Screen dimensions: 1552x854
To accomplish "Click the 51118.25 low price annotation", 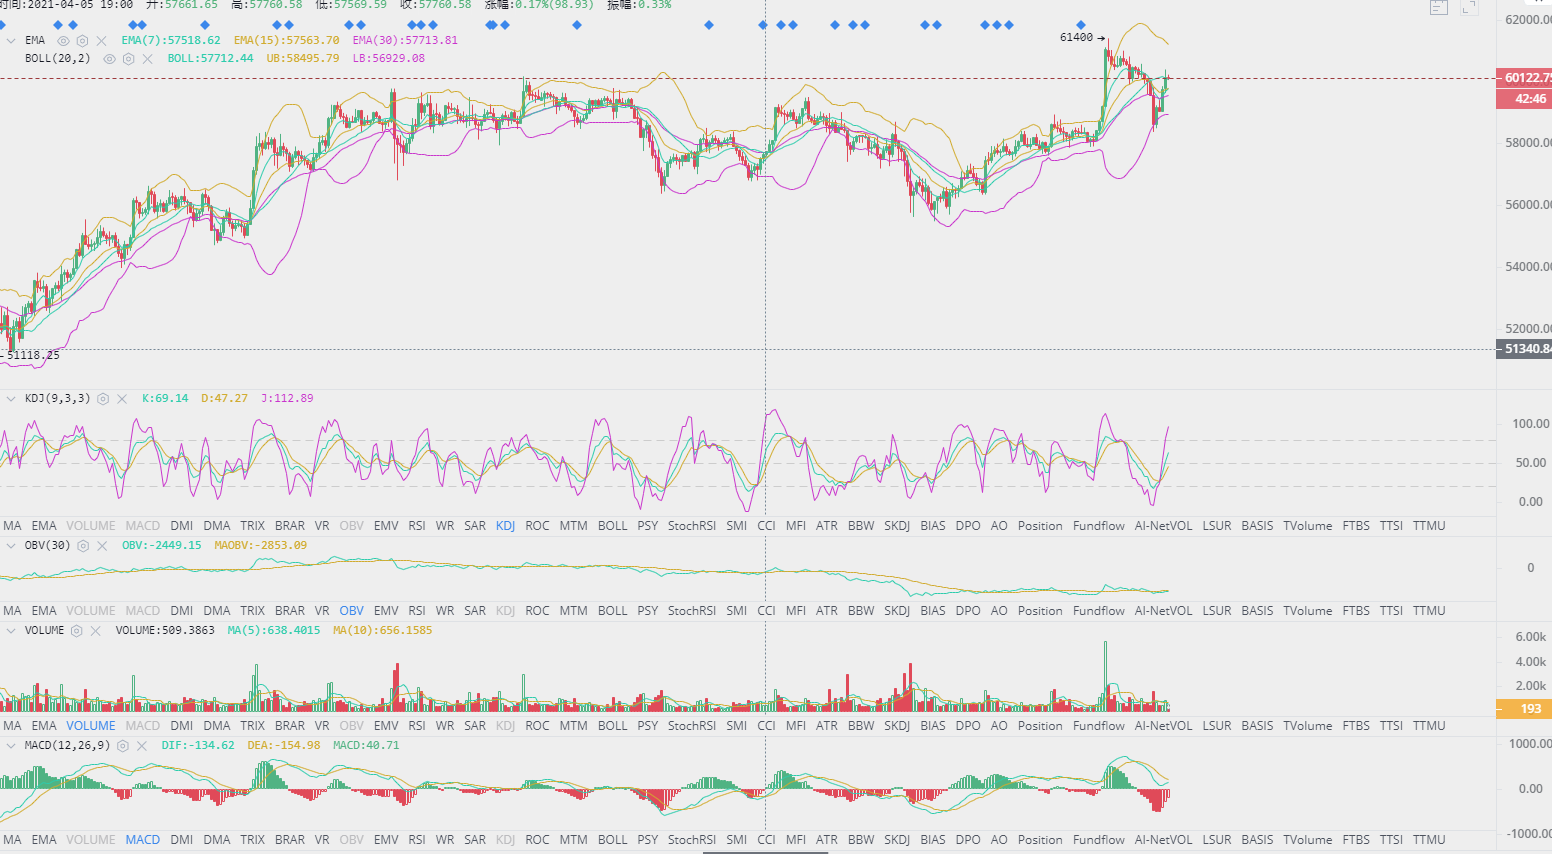I will point(33,356).
